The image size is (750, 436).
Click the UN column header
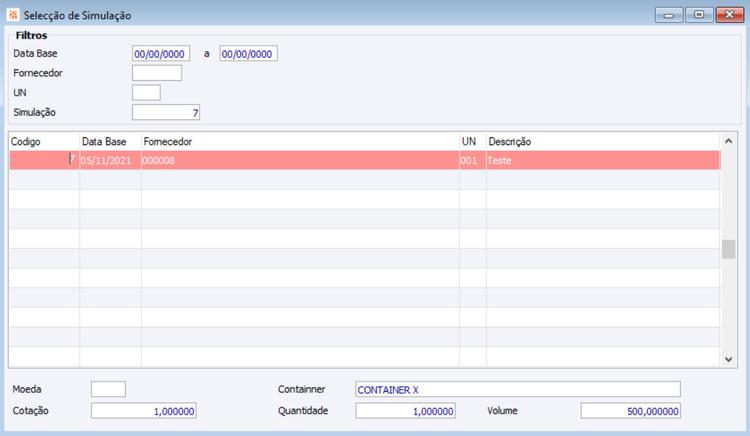[473, 142]
